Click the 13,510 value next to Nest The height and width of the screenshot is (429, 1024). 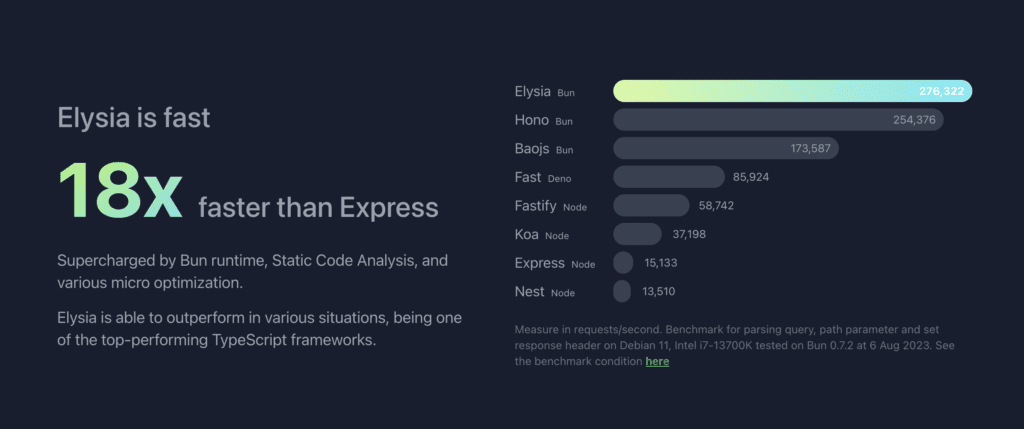[659, 292]
